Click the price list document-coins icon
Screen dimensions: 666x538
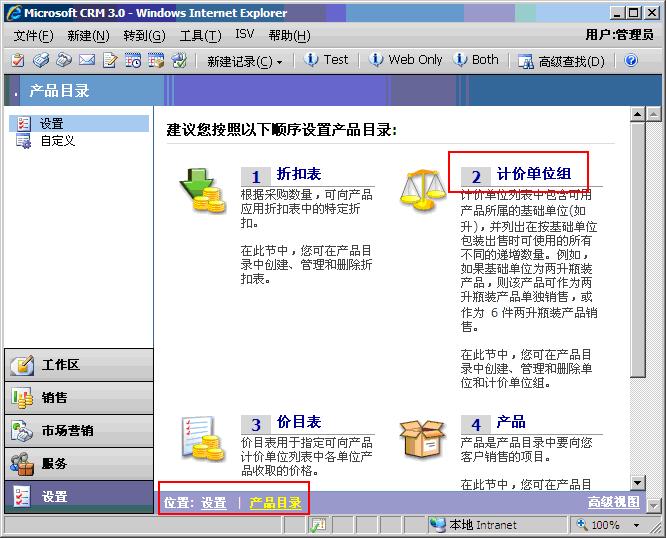203,438
